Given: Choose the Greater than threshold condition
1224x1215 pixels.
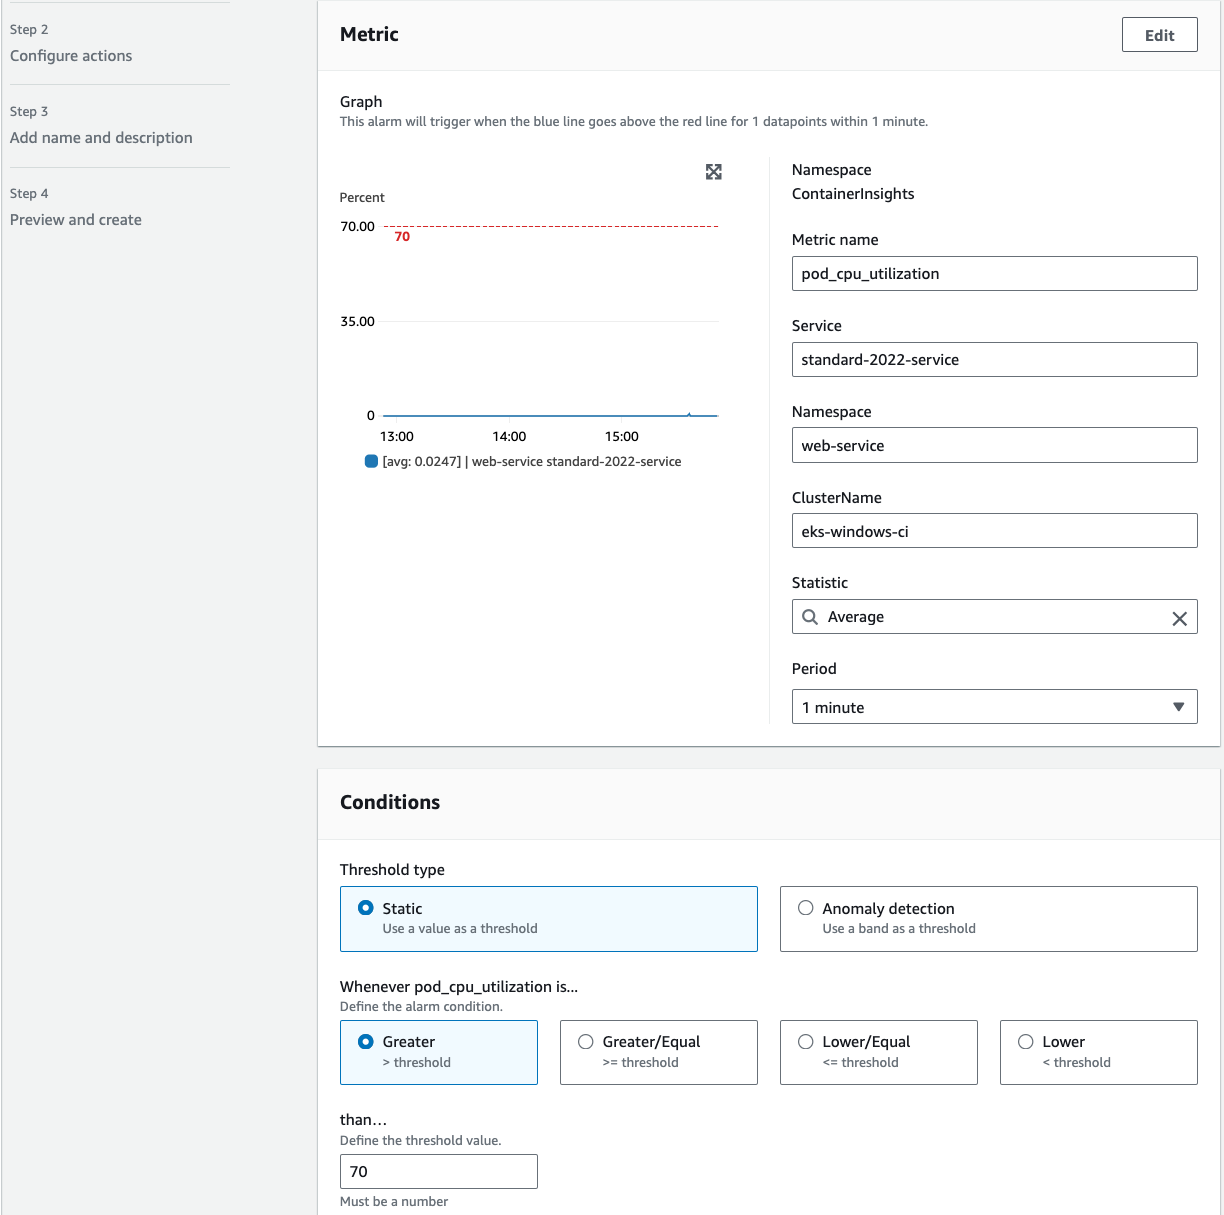Looking at the screenshot, I should click(x=366, y=1042).
